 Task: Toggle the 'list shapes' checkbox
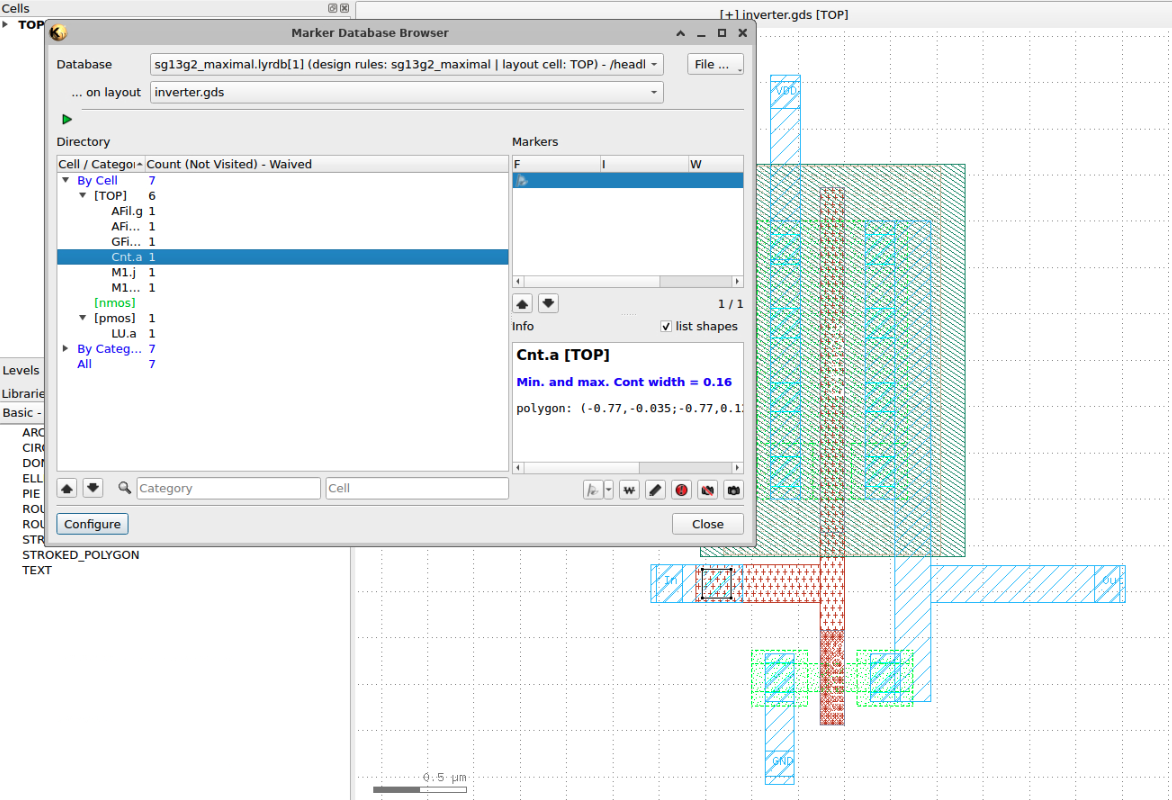666,327
